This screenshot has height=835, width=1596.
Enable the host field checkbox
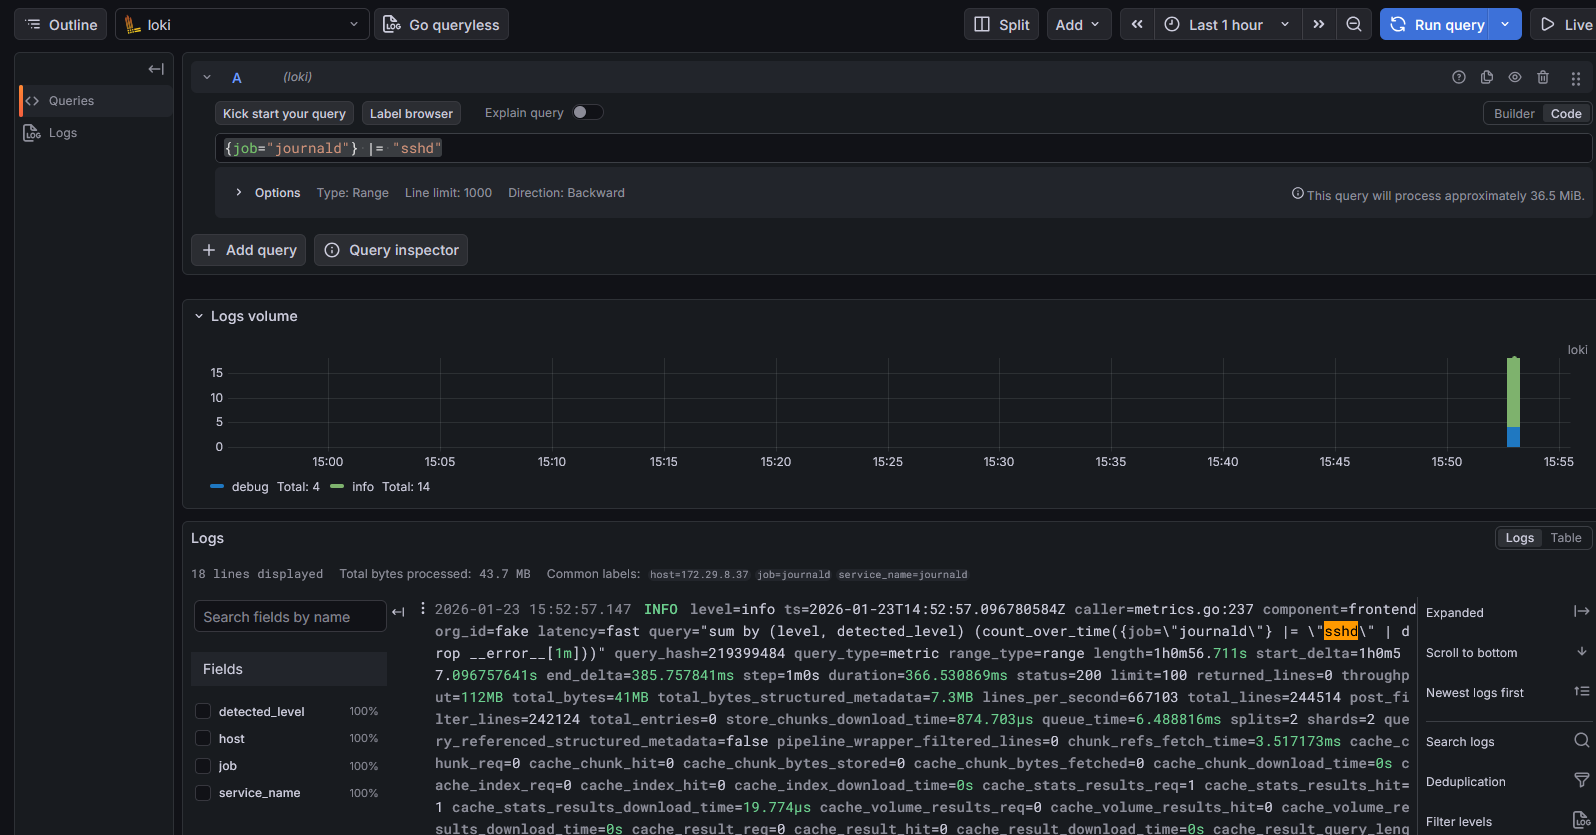(203, 739)
